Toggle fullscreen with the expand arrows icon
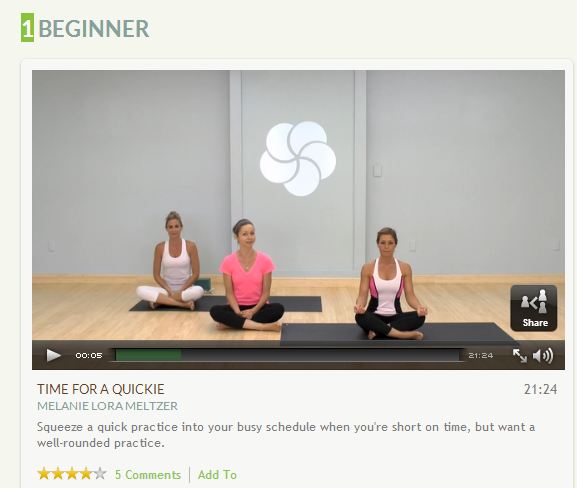577x488 pixels. click(520, 356)
